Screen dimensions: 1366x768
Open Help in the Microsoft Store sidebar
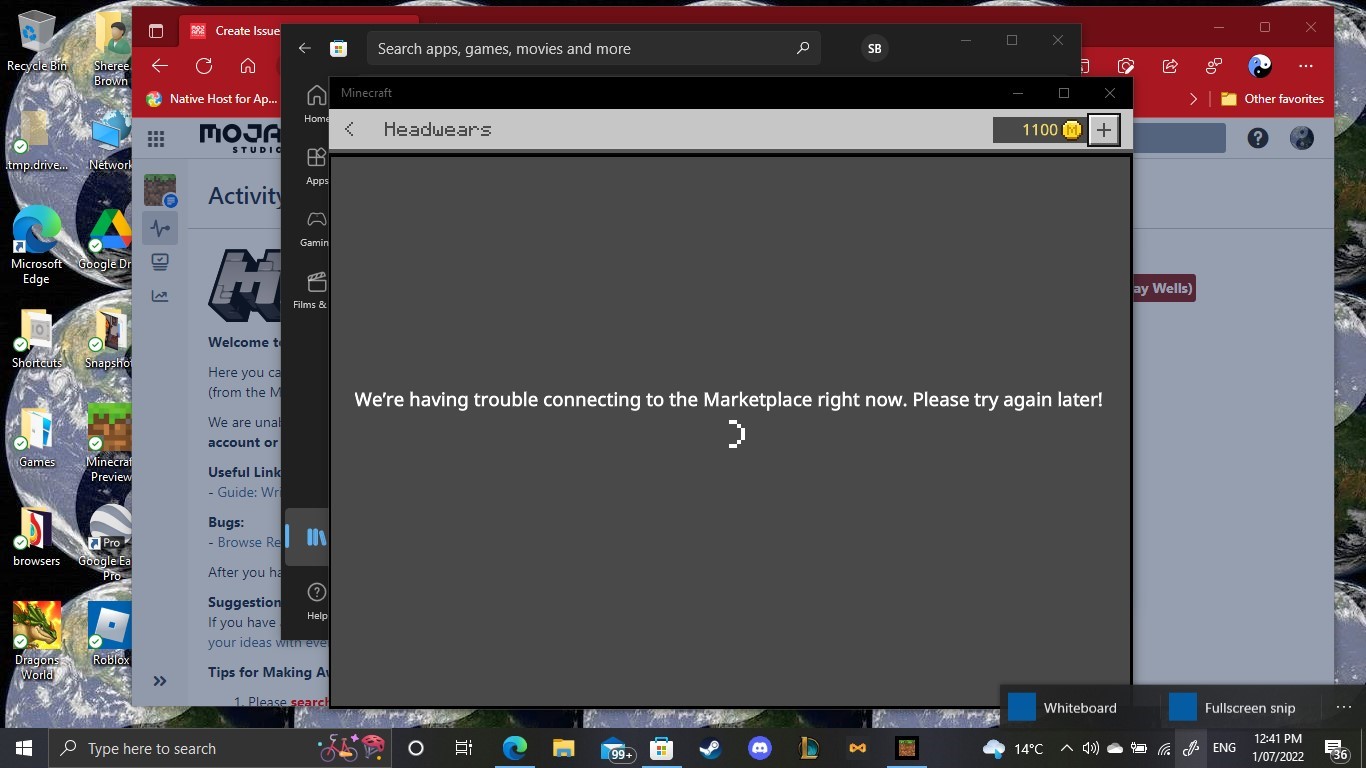point(316,601)
